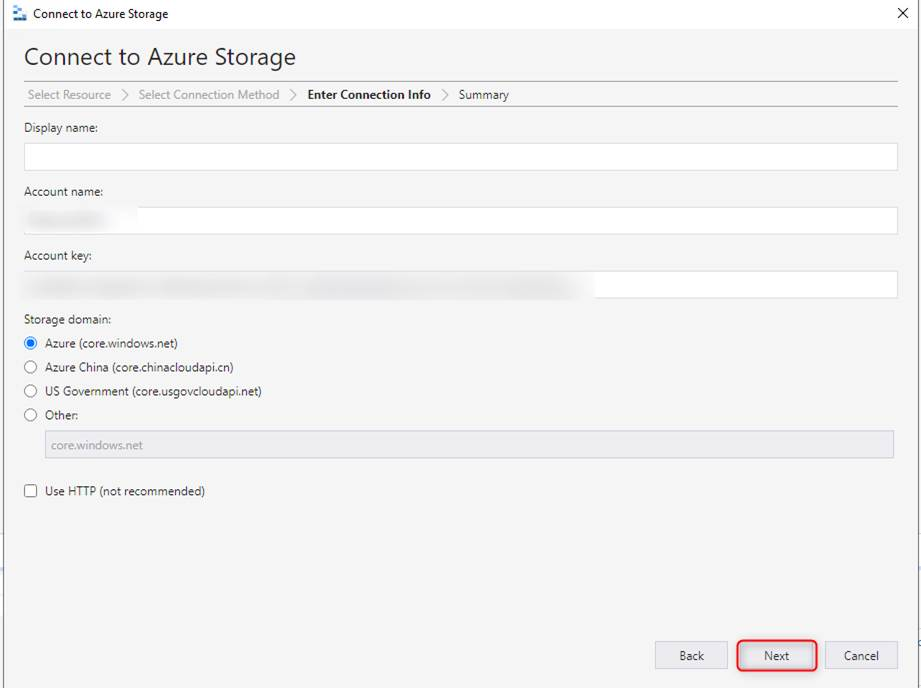Jump to the Summary step

[x=483, y=95]
